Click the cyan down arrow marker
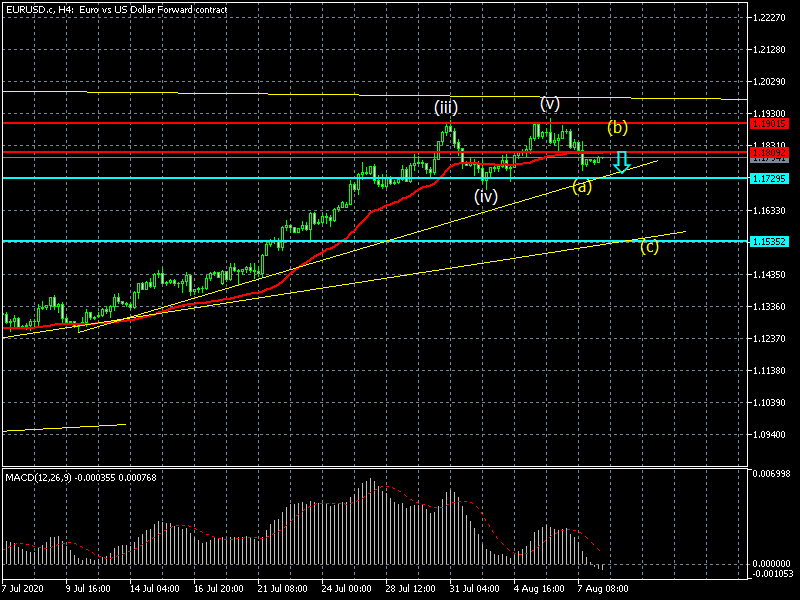 click(x=622, y=161)
